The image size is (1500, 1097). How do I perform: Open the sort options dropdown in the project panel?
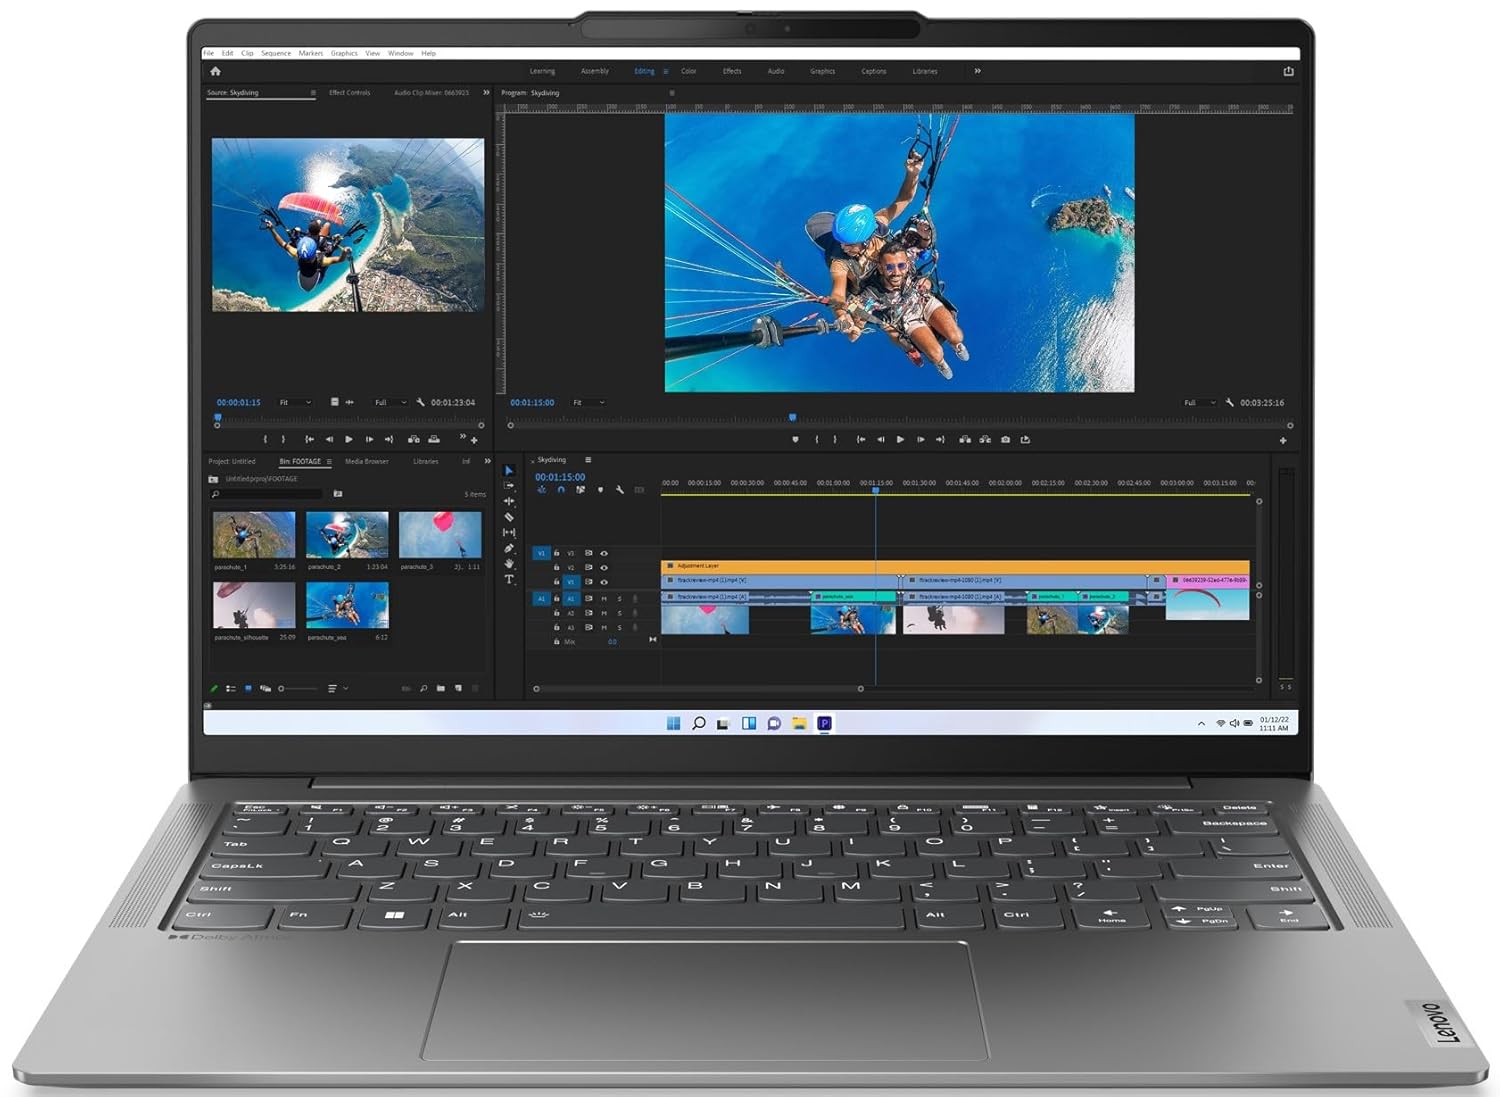[x=338, y=688]
